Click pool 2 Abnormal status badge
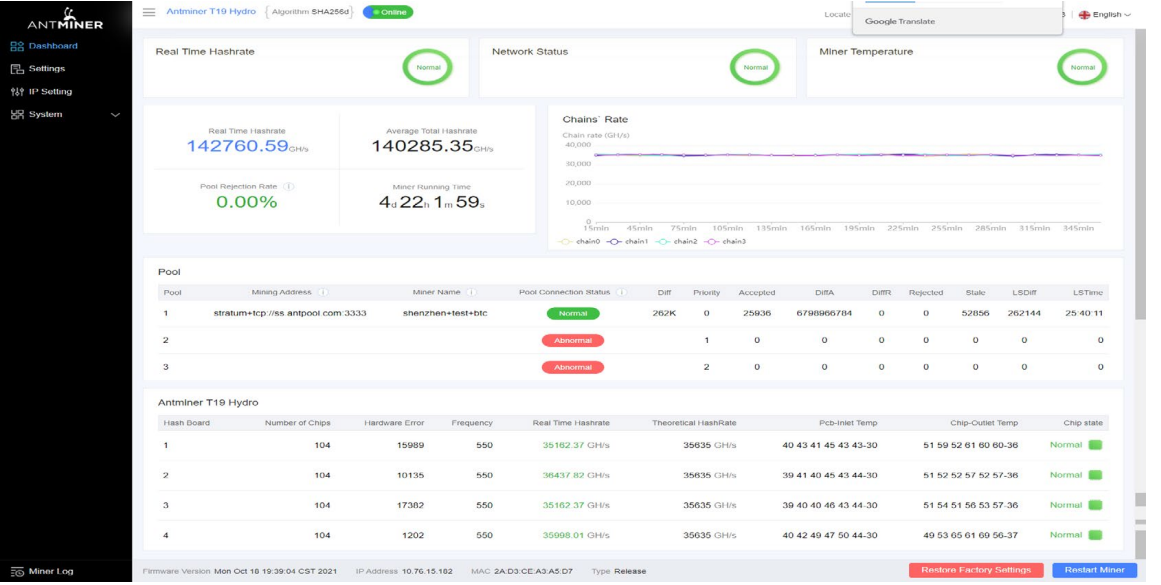Screen dimensions: 1161x585 point(573,341)
